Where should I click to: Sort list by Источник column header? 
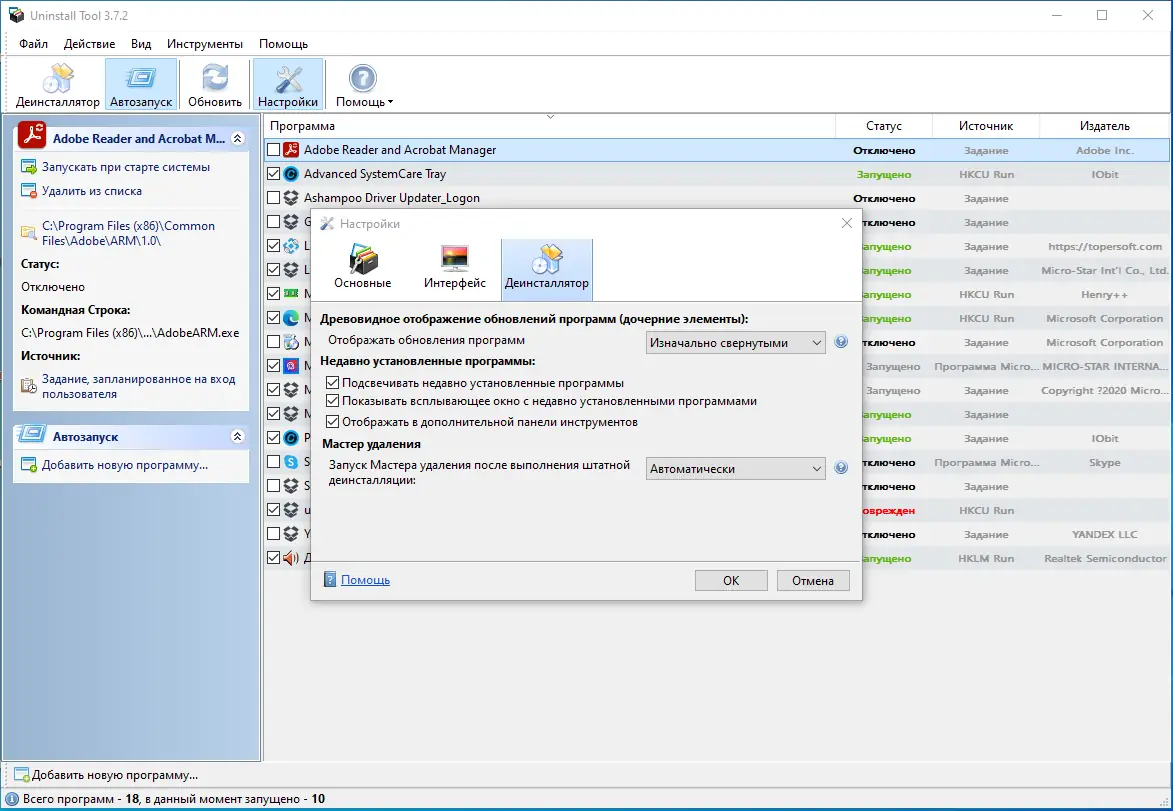click(986, 126)
